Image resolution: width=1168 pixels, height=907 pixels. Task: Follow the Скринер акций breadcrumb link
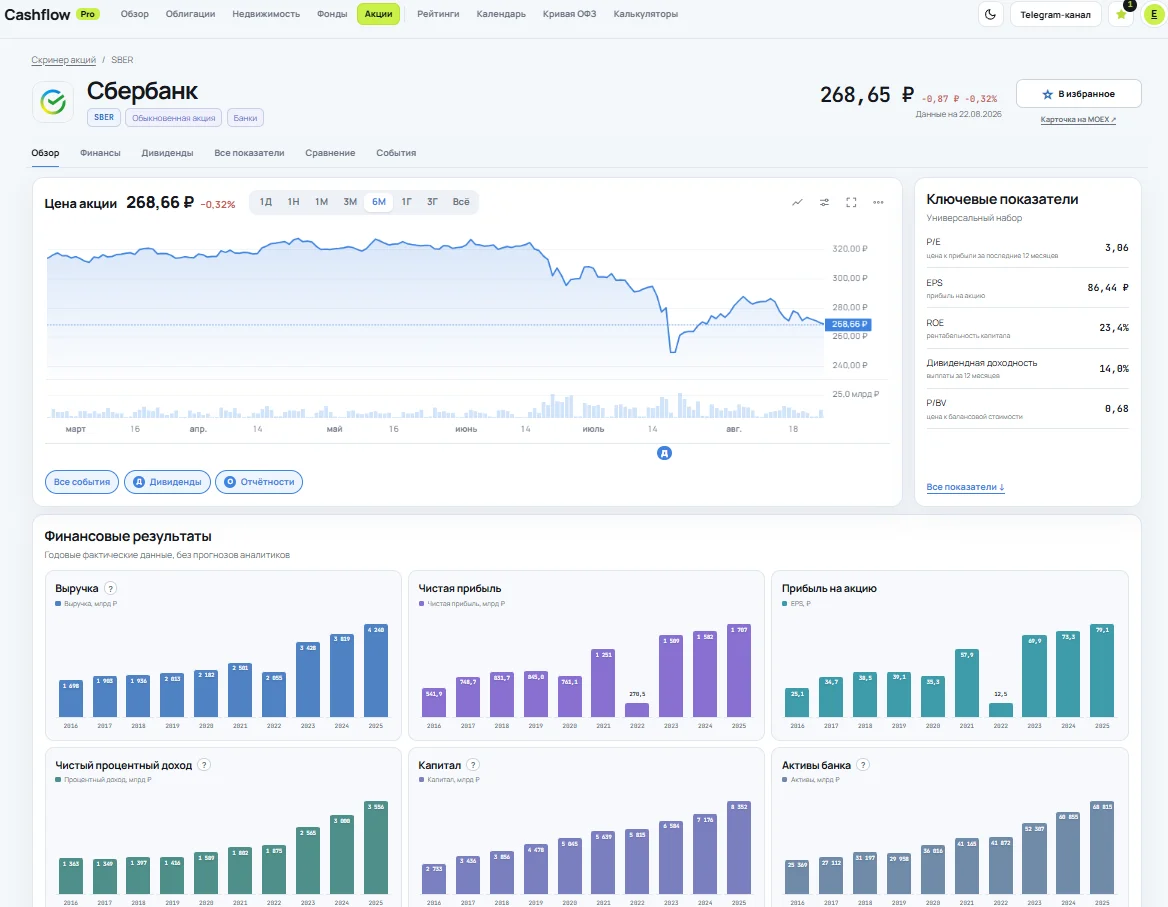point(63,60)
